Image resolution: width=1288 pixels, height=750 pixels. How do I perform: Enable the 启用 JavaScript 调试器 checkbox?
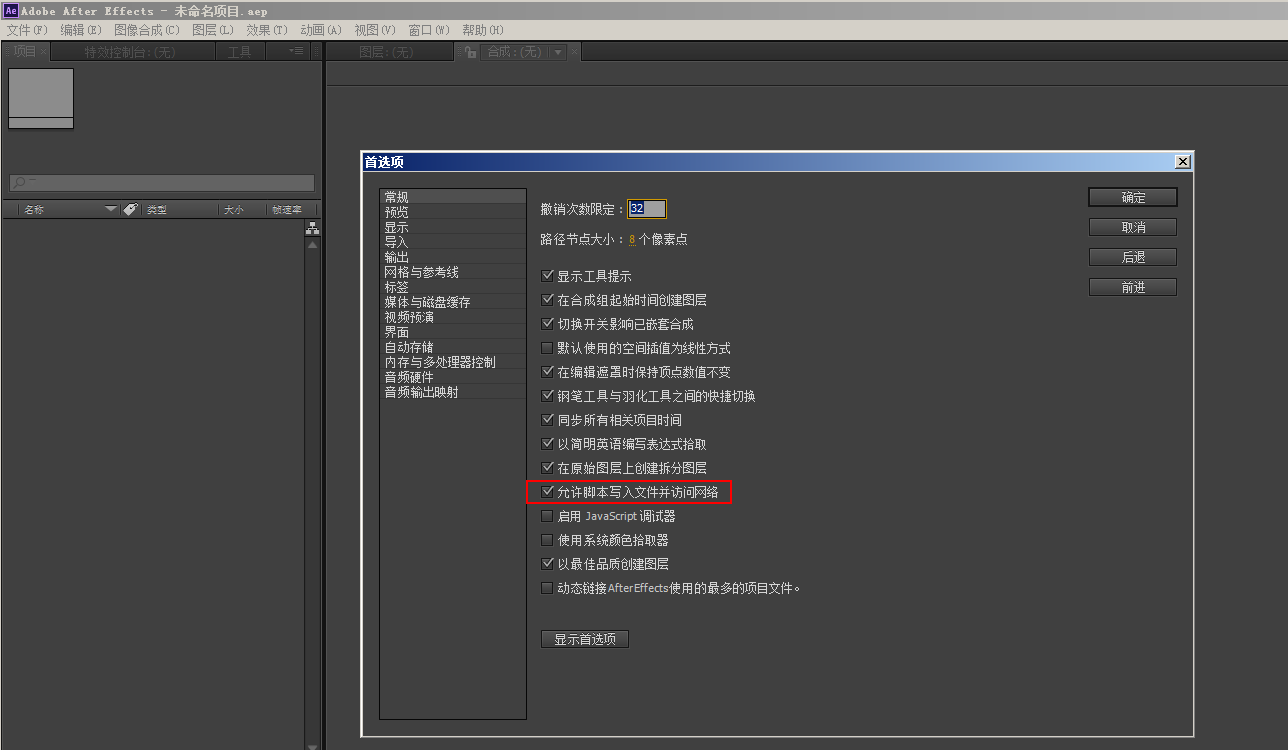(547, 516)
